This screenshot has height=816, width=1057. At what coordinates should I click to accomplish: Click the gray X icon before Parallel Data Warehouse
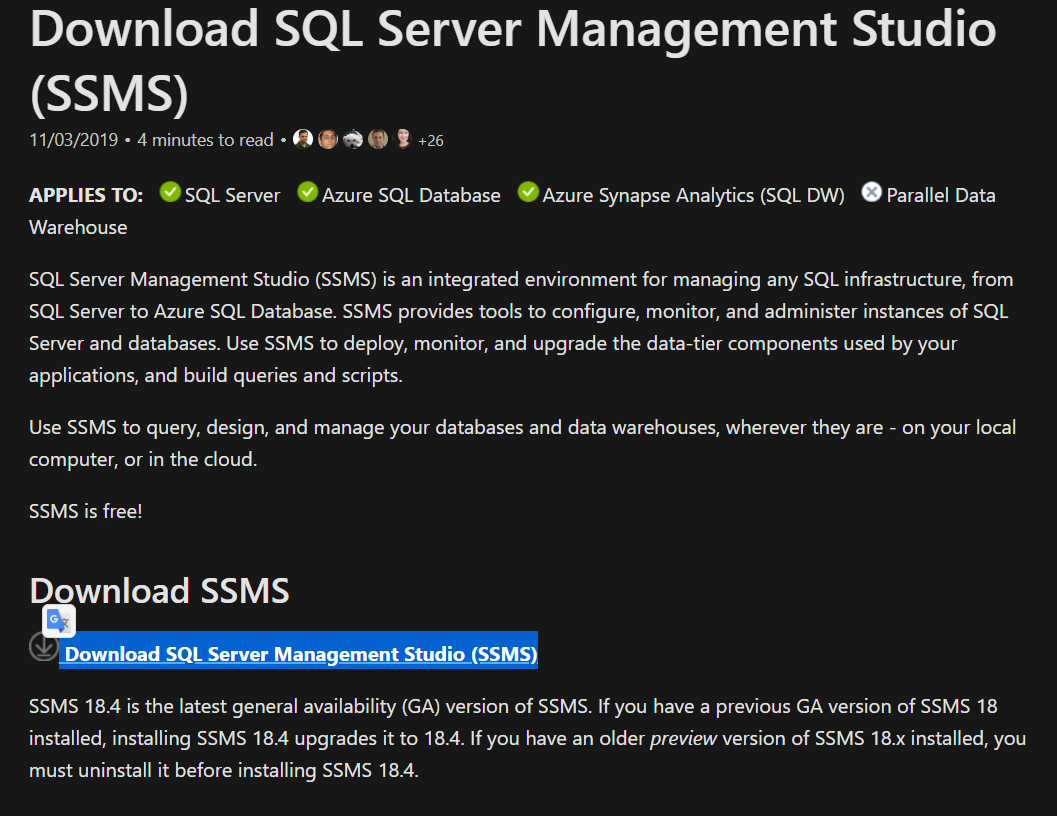coord(872,191)
